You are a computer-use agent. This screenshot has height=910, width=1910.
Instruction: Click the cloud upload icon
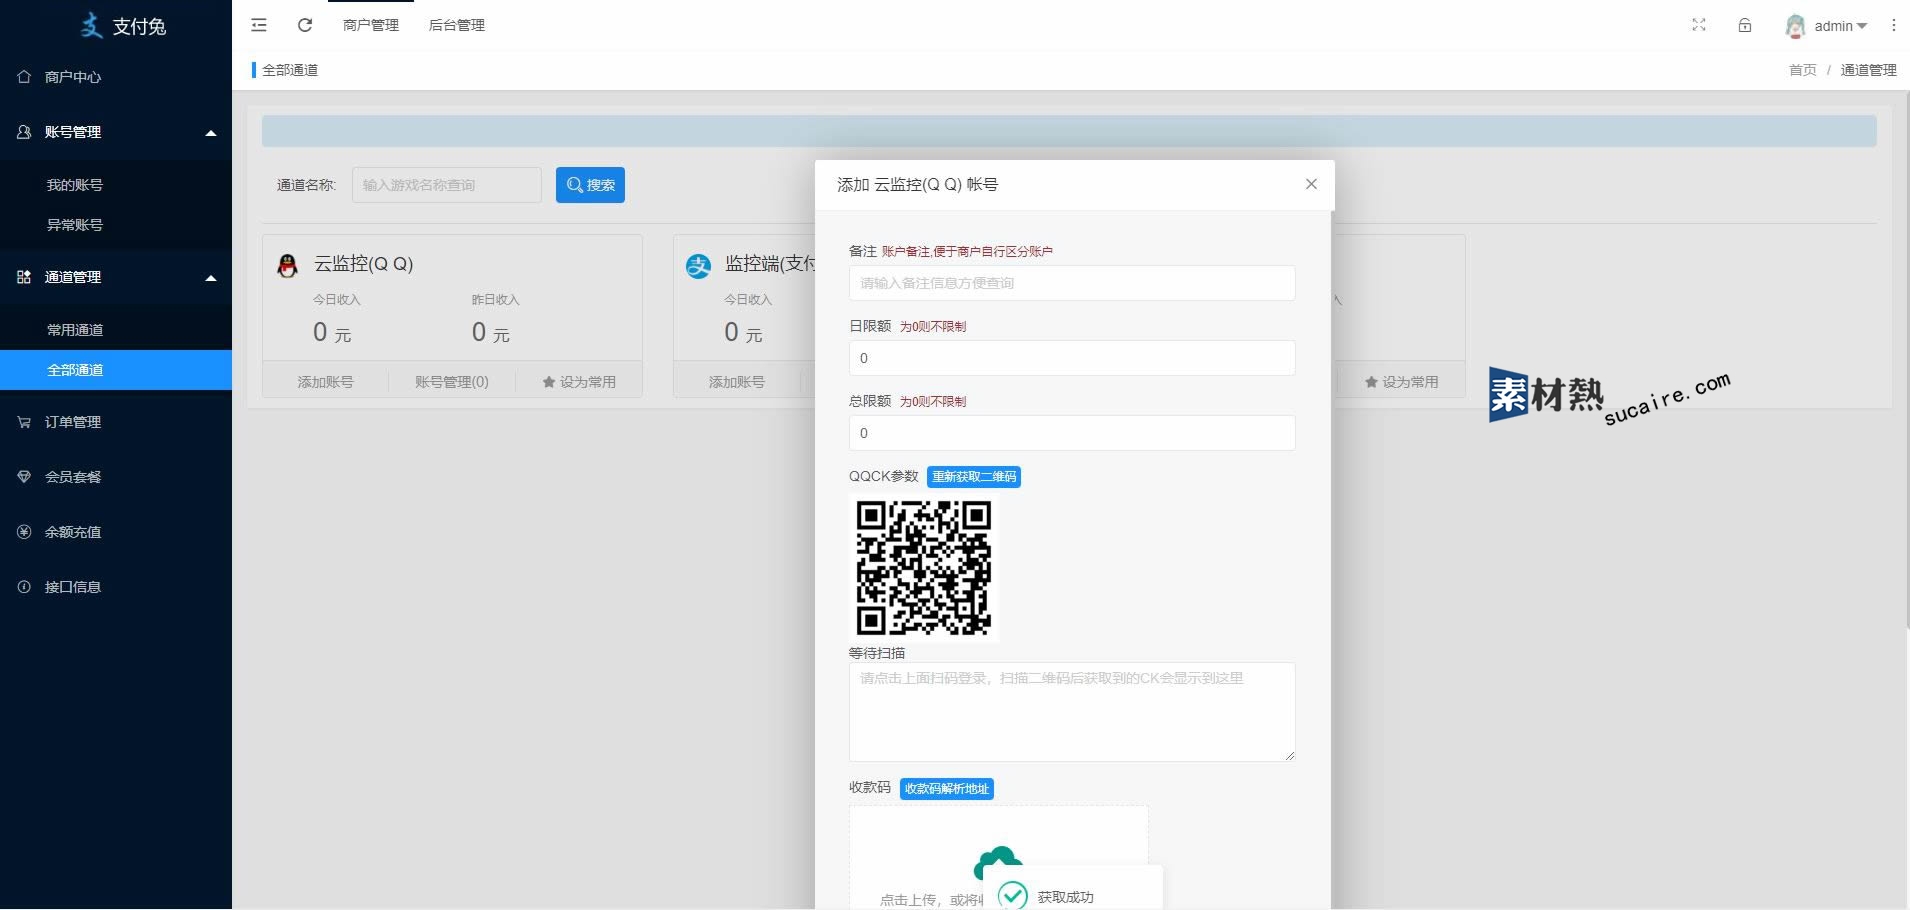click(998, 863)
